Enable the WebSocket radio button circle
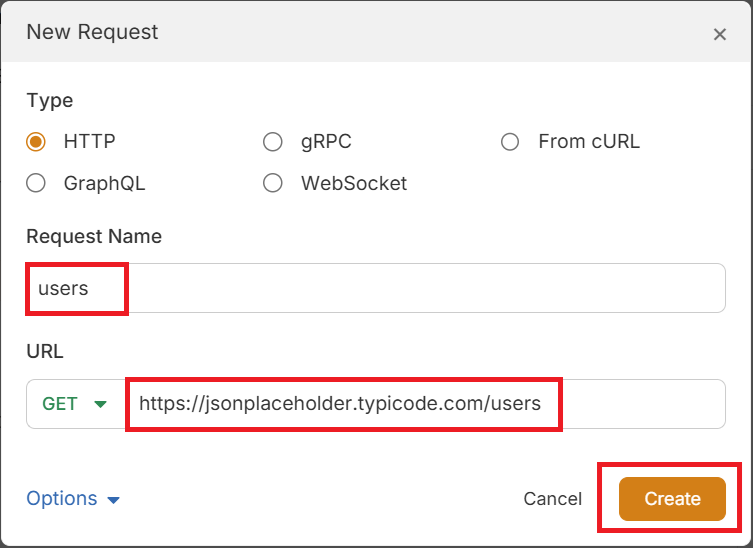Screen dimensions: 753x548 (x=273, y=183)
